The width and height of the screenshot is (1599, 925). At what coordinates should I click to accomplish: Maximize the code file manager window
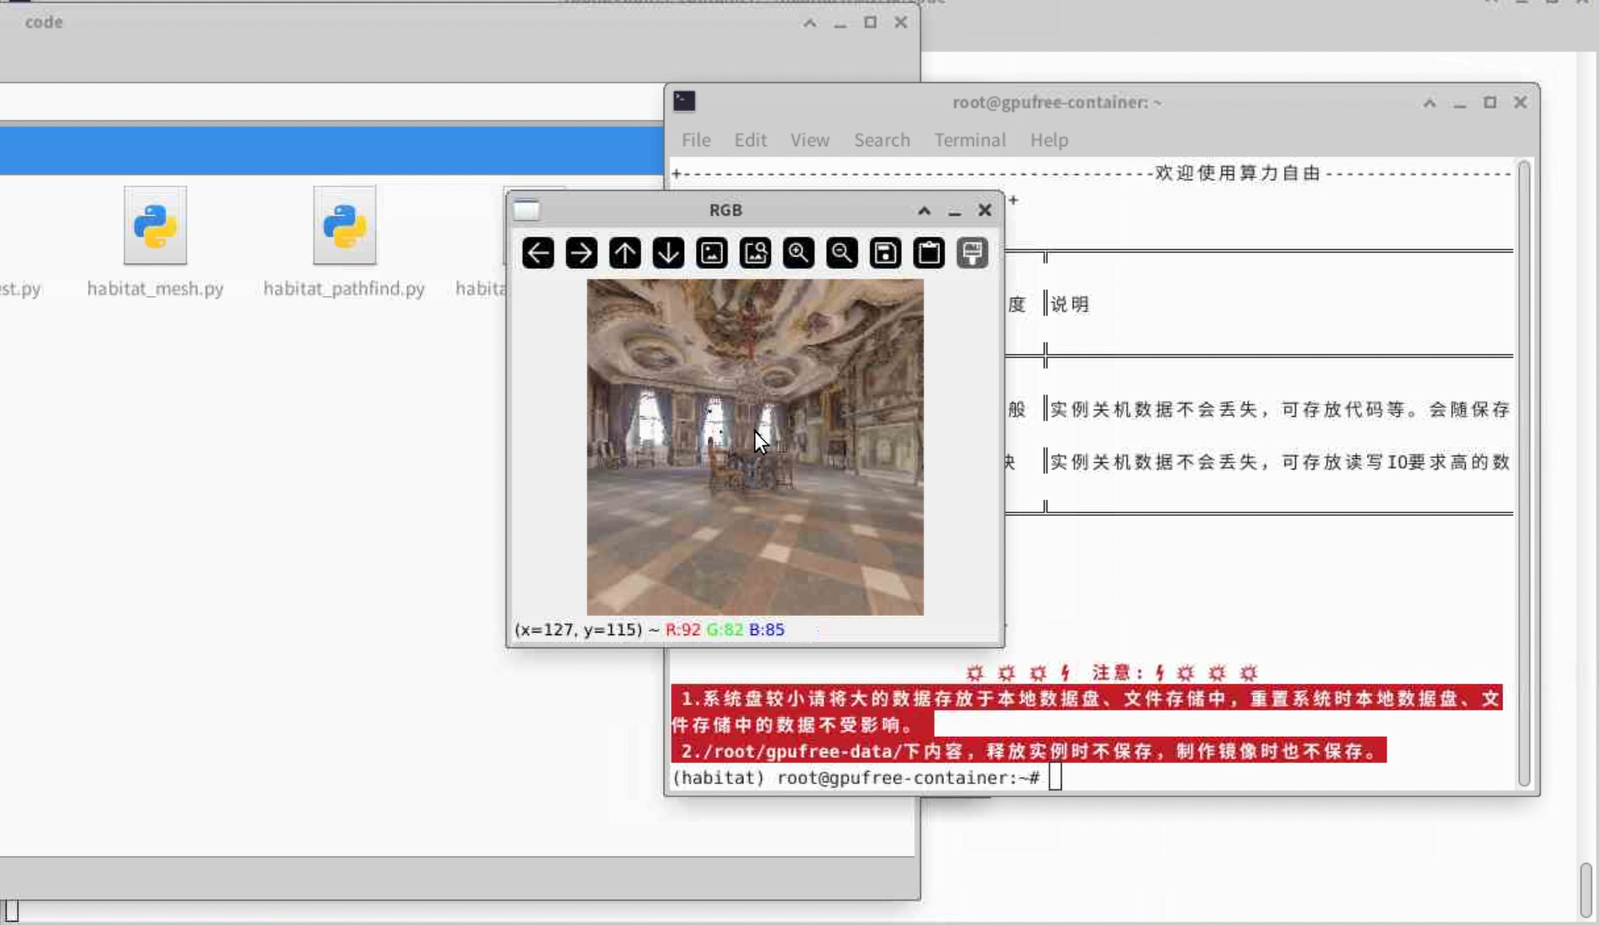pos(871,22)
